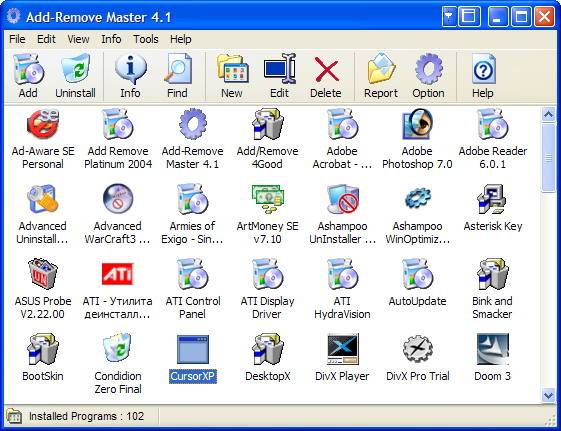Select Advanced Uninstall... program icon
The height and width of the screenshot is (431, 561).
click(x=43, y=200)
